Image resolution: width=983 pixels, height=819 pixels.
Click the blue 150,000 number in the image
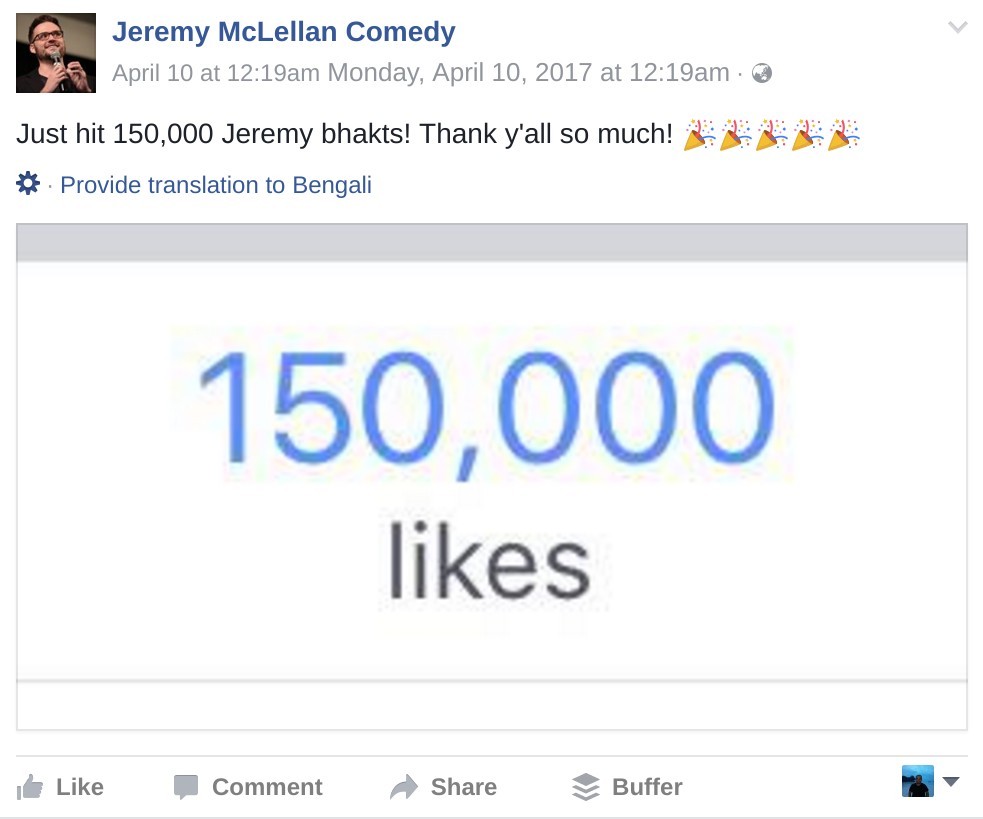[x=486, y=408]
